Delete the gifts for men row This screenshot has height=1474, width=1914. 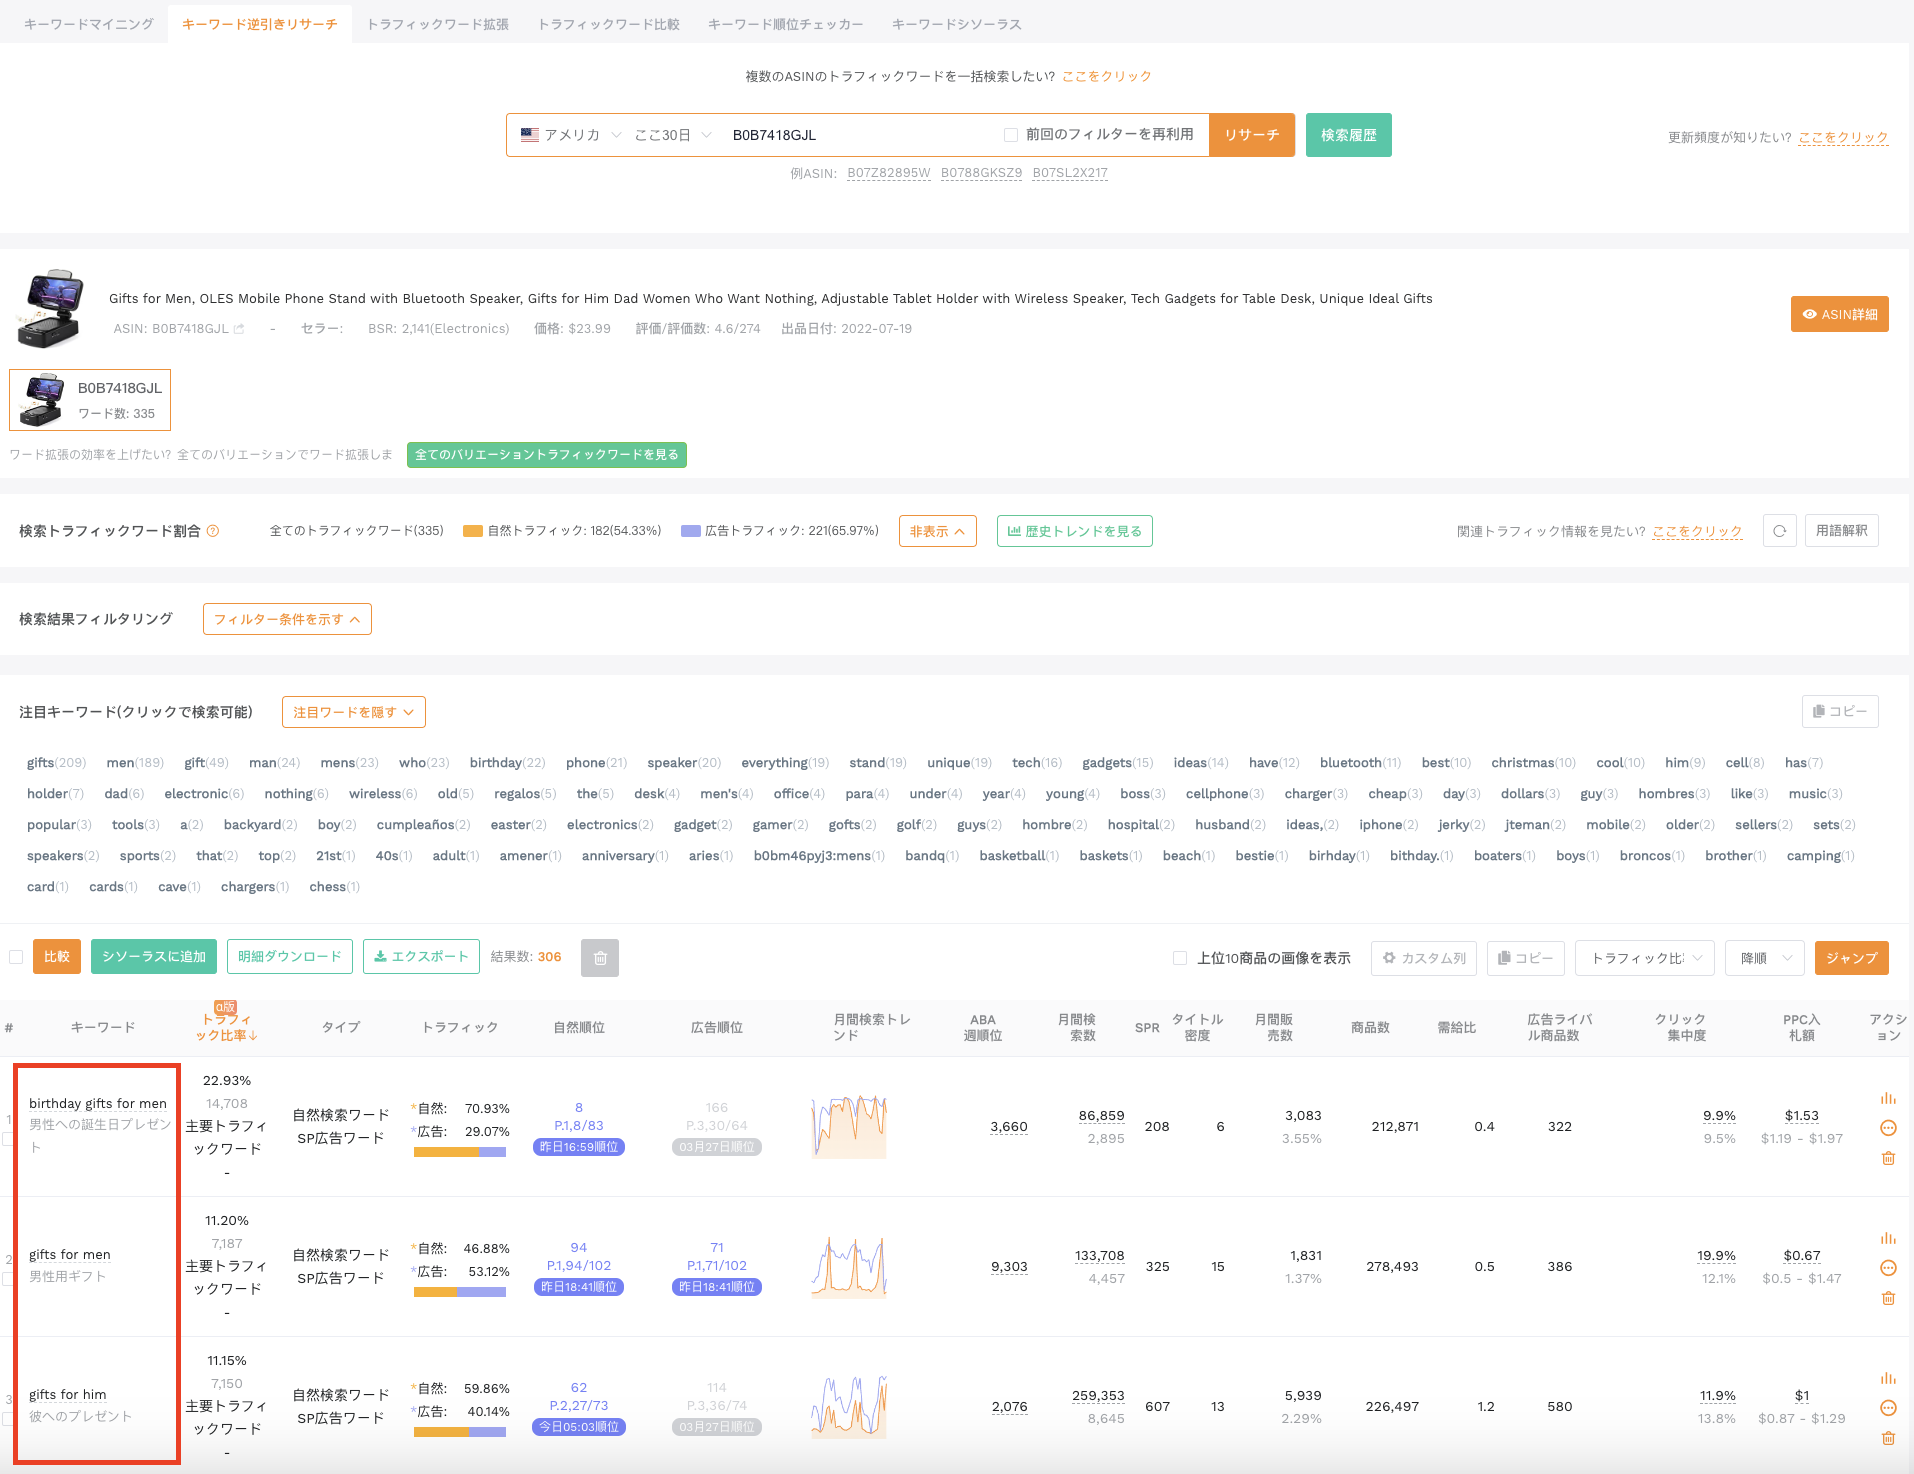[1888, 1298]
